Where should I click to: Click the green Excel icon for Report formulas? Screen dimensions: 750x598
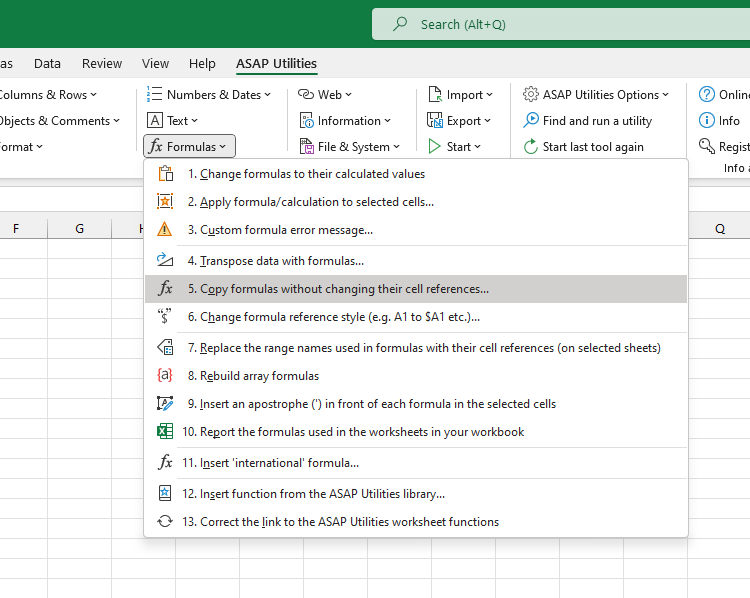(x=165, y=431)
